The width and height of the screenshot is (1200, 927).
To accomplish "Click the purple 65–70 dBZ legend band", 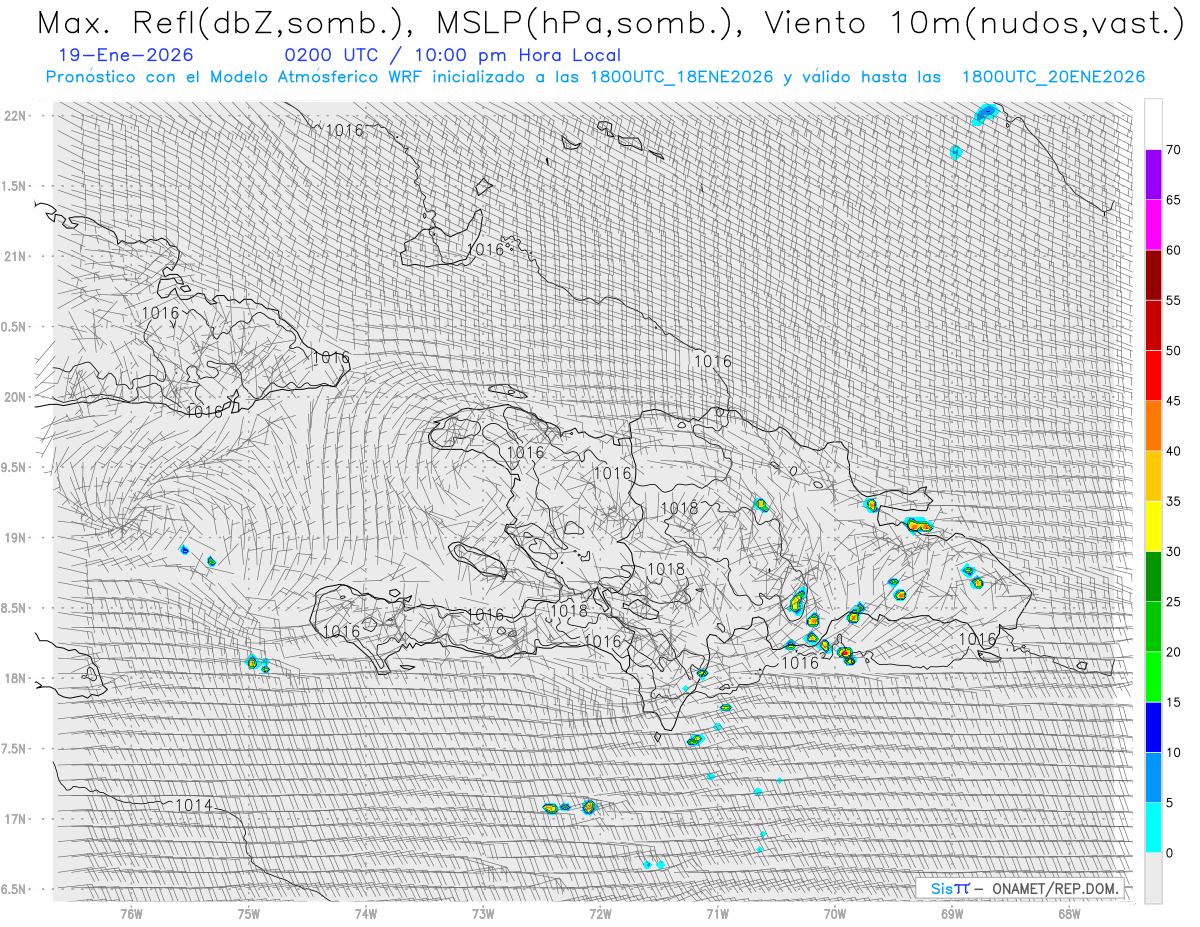I will point(1153,174).
